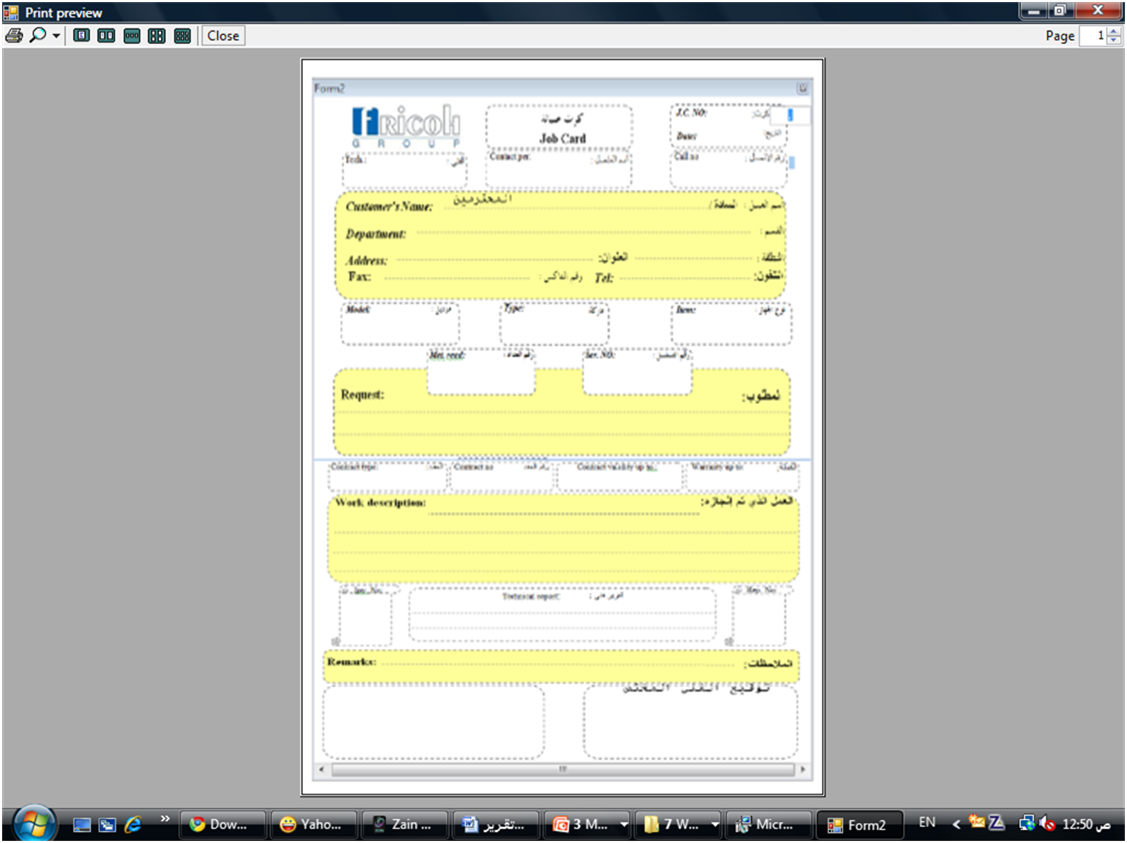This screenshot has height=843, width=1127.
Task: Open the Yahoo Messenger taskbar item
Action: pos(313,825)
